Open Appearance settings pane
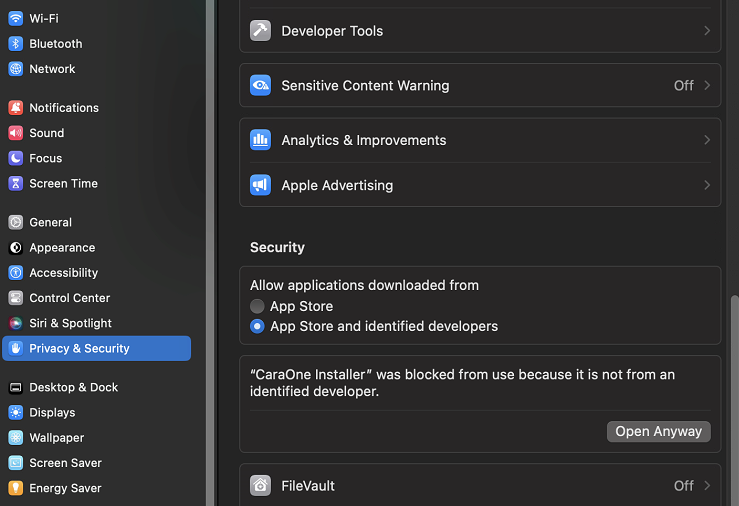 pos(96,247)
